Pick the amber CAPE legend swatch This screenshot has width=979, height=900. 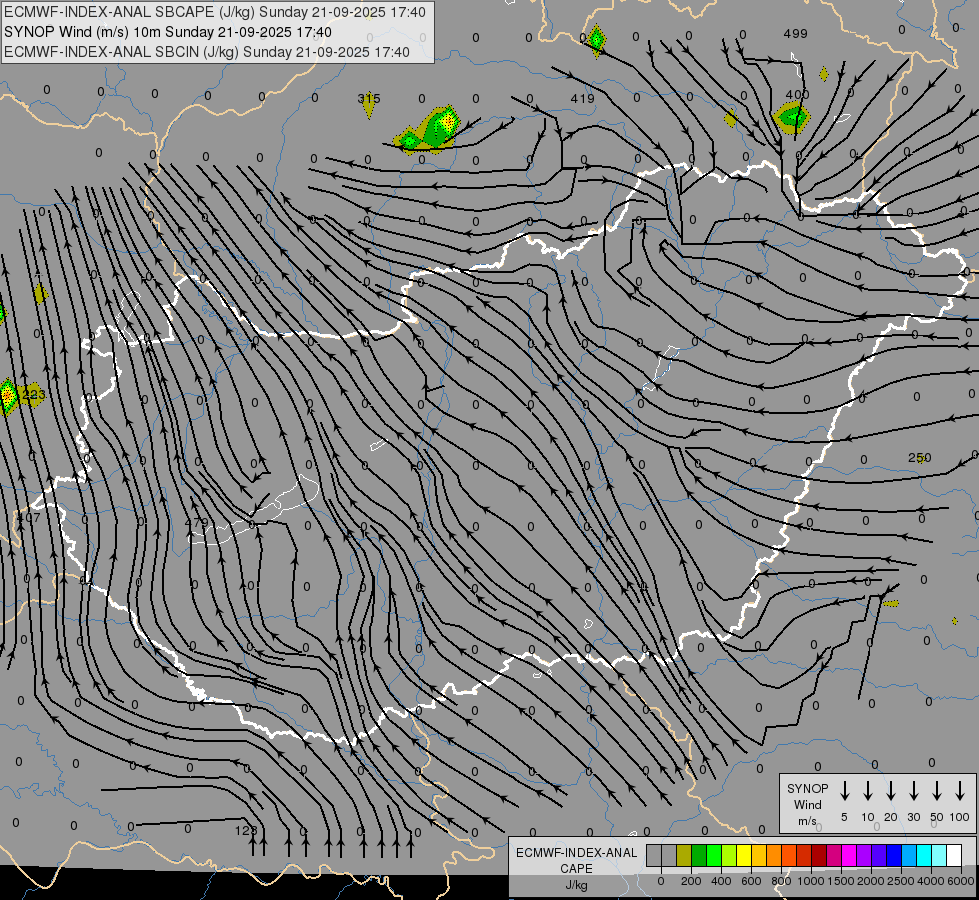(759, 855)
